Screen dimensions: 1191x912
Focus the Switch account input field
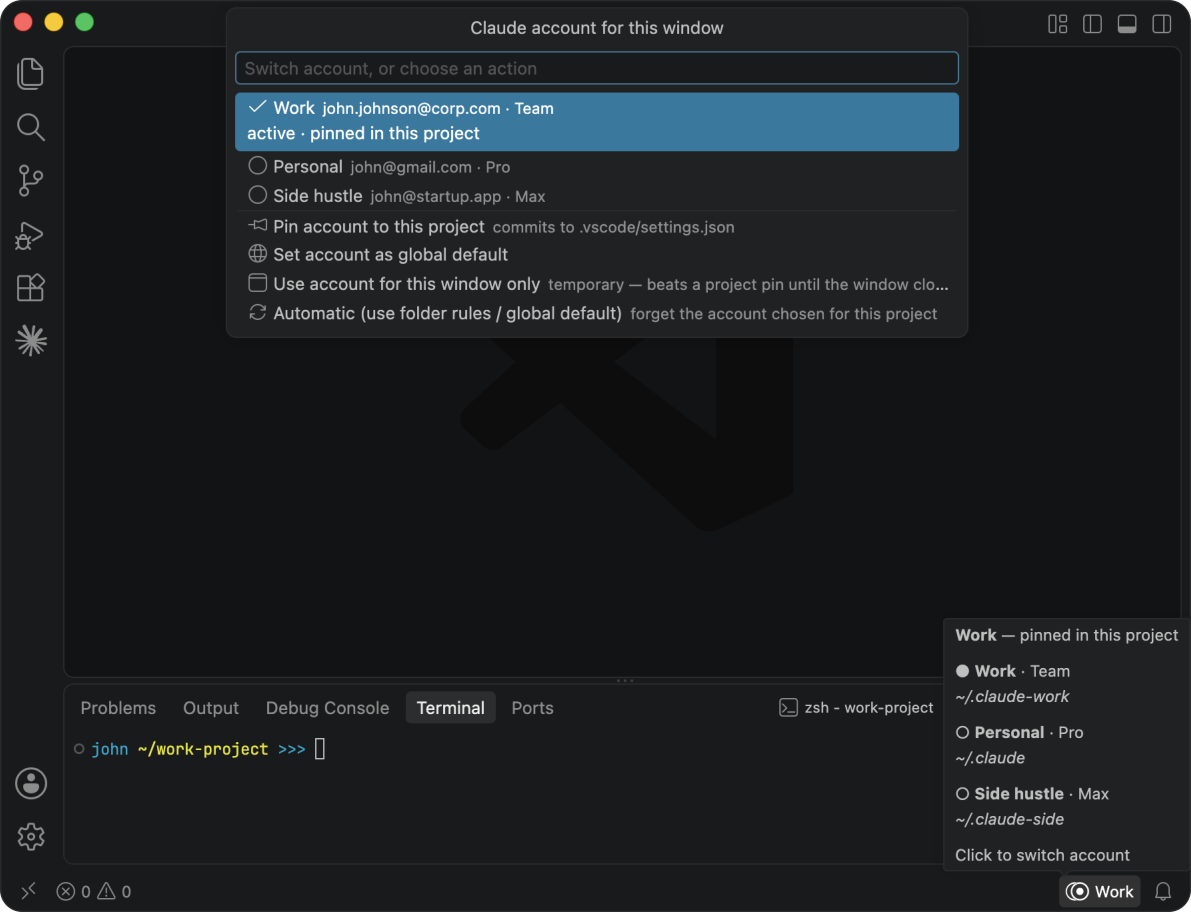(597, 68)
